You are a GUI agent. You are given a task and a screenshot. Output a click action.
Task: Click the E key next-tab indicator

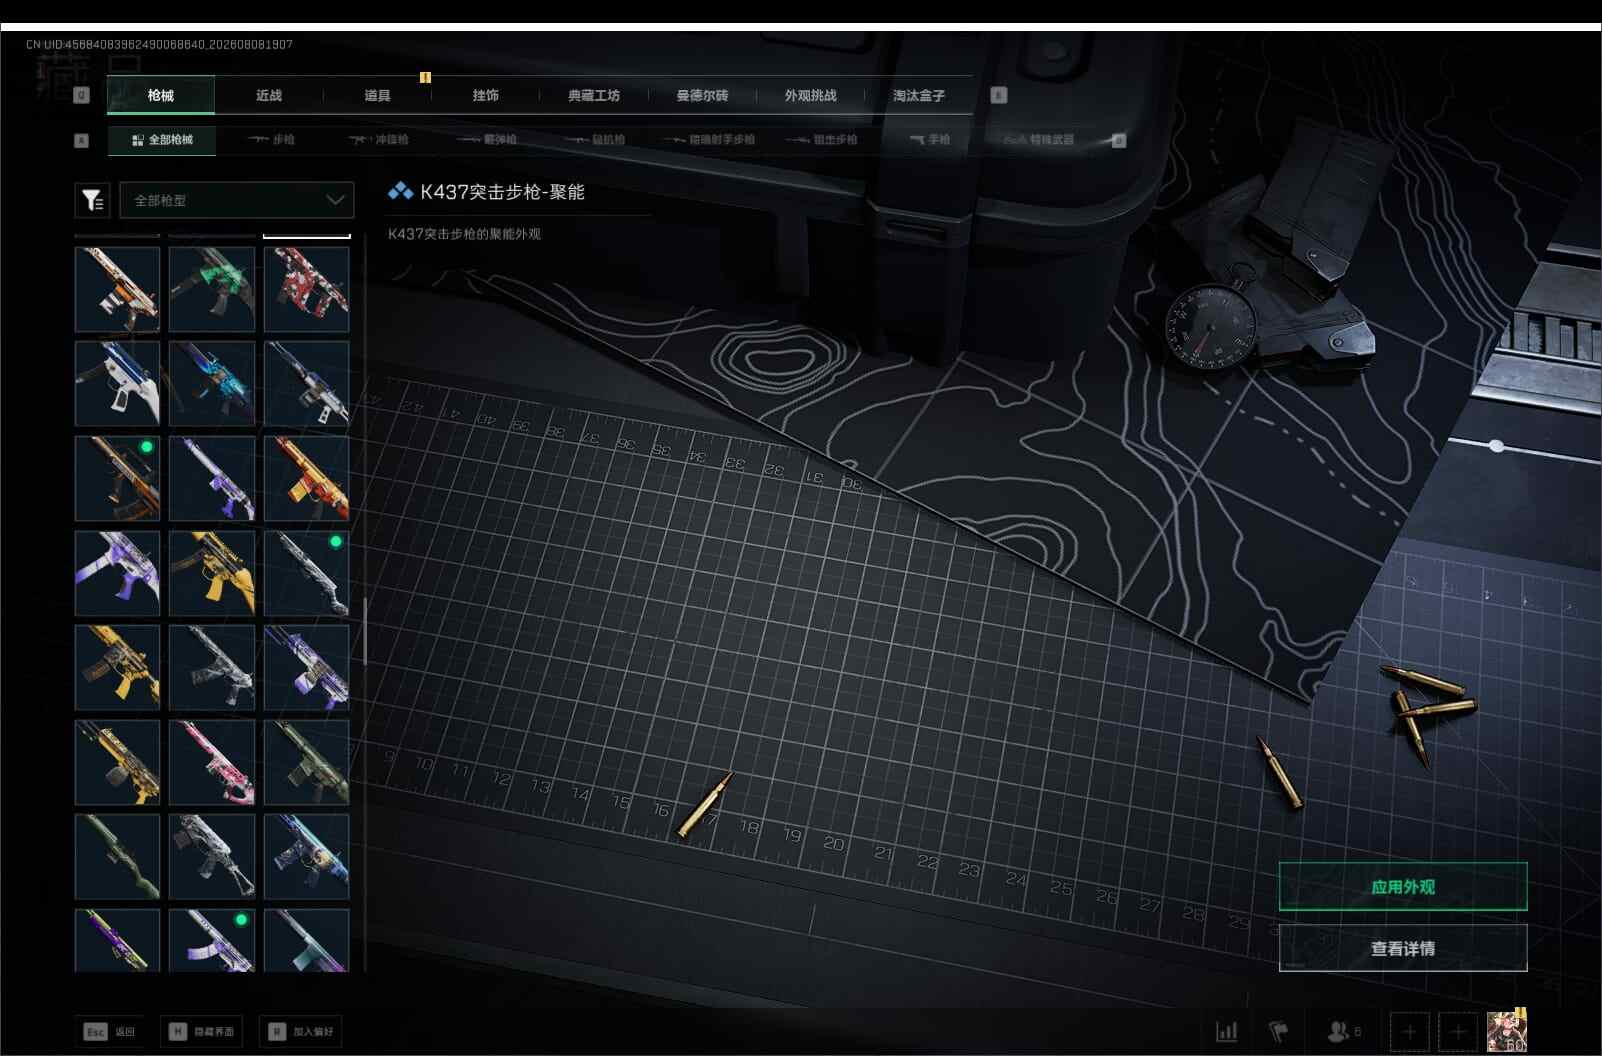(998, 95)
